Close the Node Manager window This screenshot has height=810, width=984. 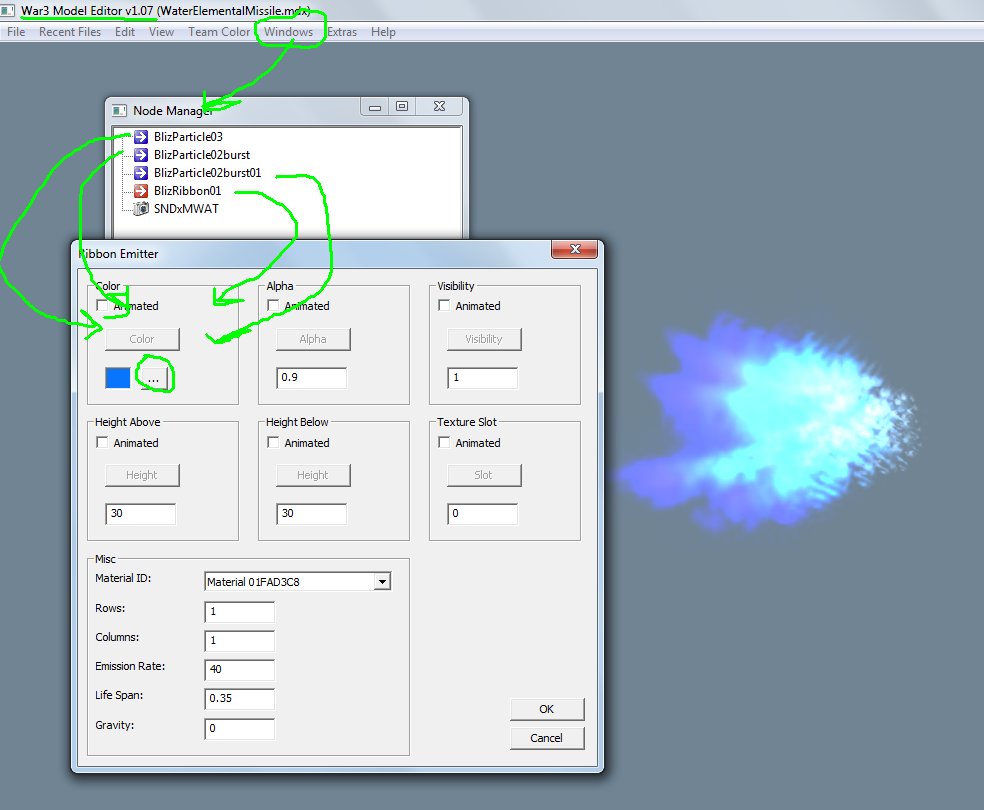point(439,107)
